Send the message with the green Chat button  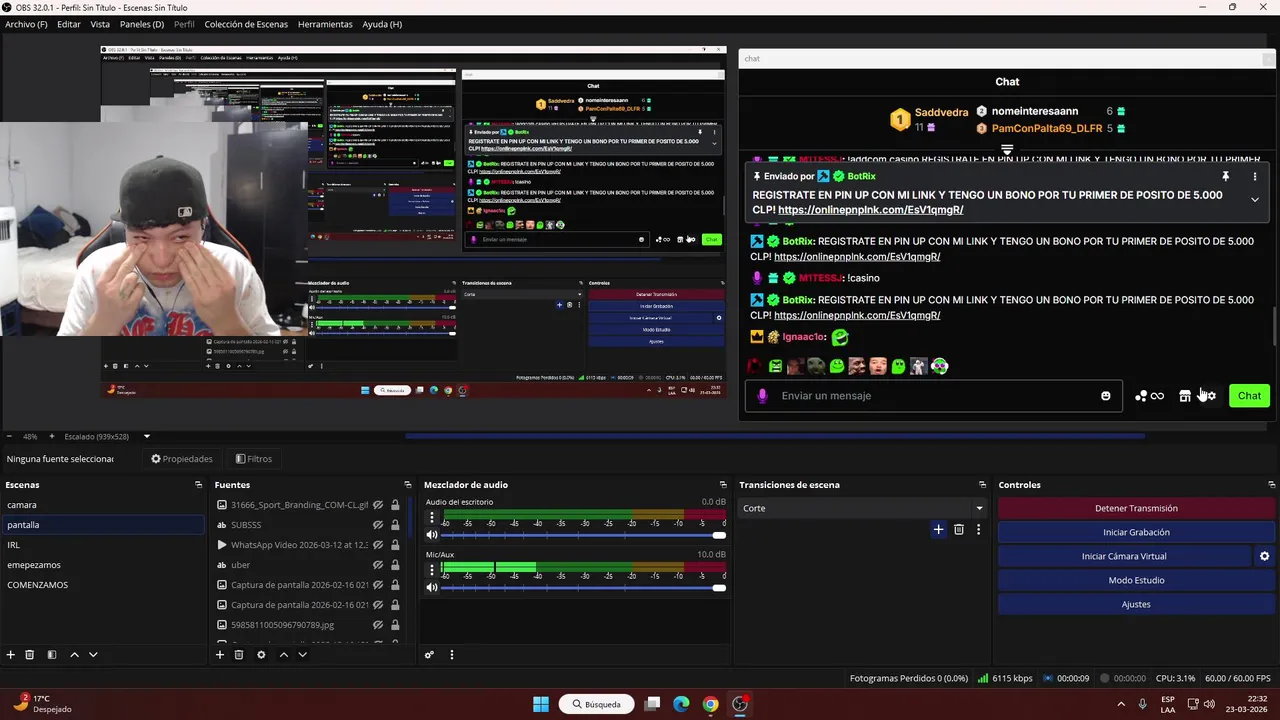(1249, 396)
